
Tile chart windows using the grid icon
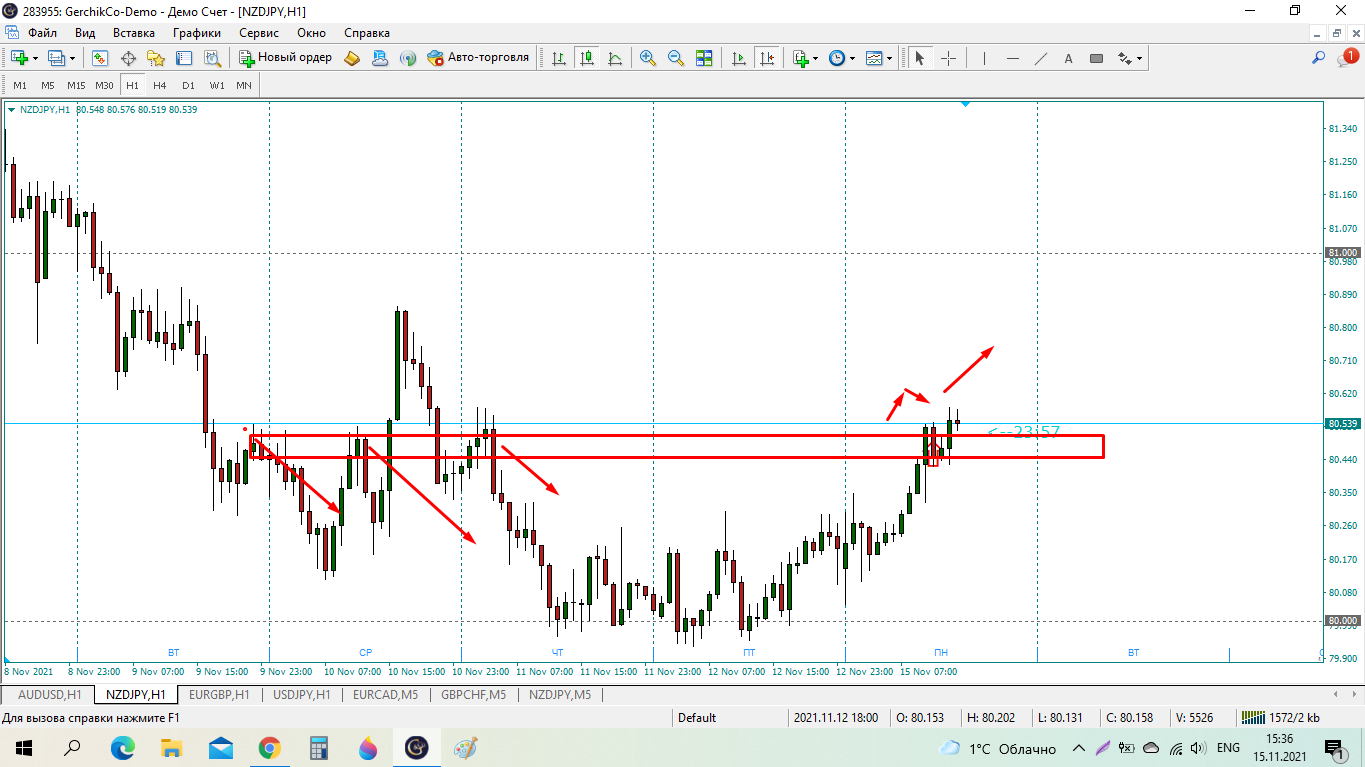coord(704,58)
